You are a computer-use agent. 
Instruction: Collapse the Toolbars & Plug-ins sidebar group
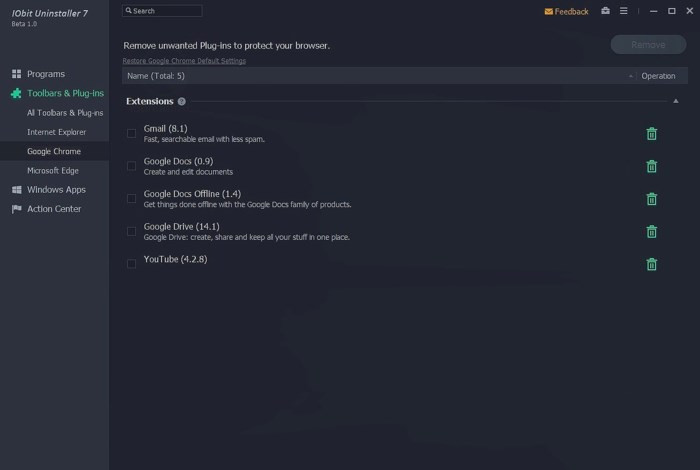pos(65,93)
